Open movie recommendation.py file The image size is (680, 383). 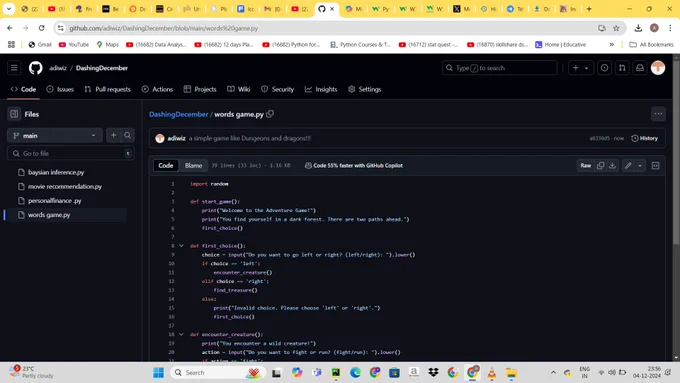click(x=65, y=187)
